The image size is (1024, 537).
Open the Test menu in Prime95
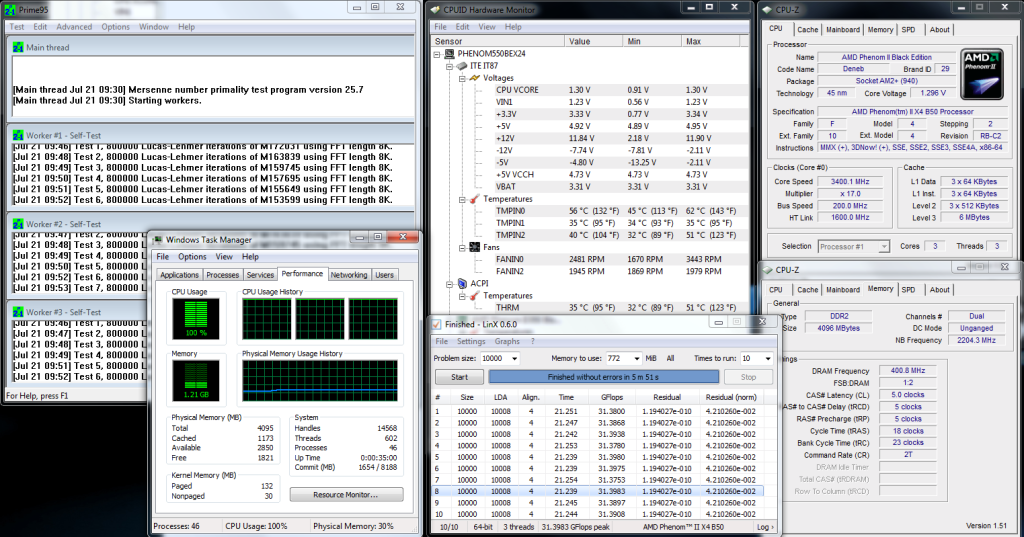[17, 27]
